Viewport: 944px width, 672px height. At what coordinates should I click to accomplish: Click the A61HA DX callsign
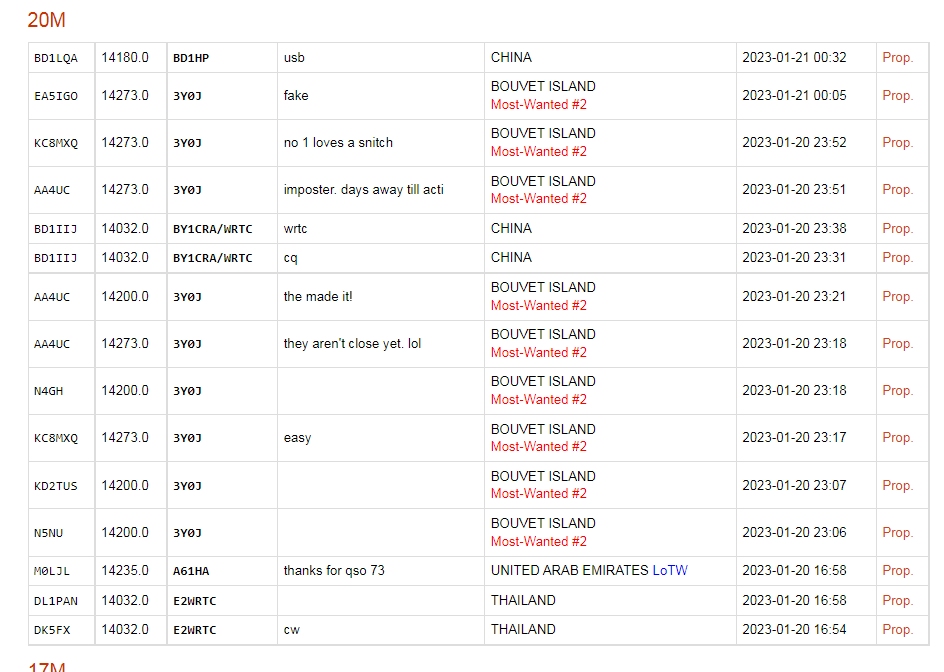tap(191, 571)
